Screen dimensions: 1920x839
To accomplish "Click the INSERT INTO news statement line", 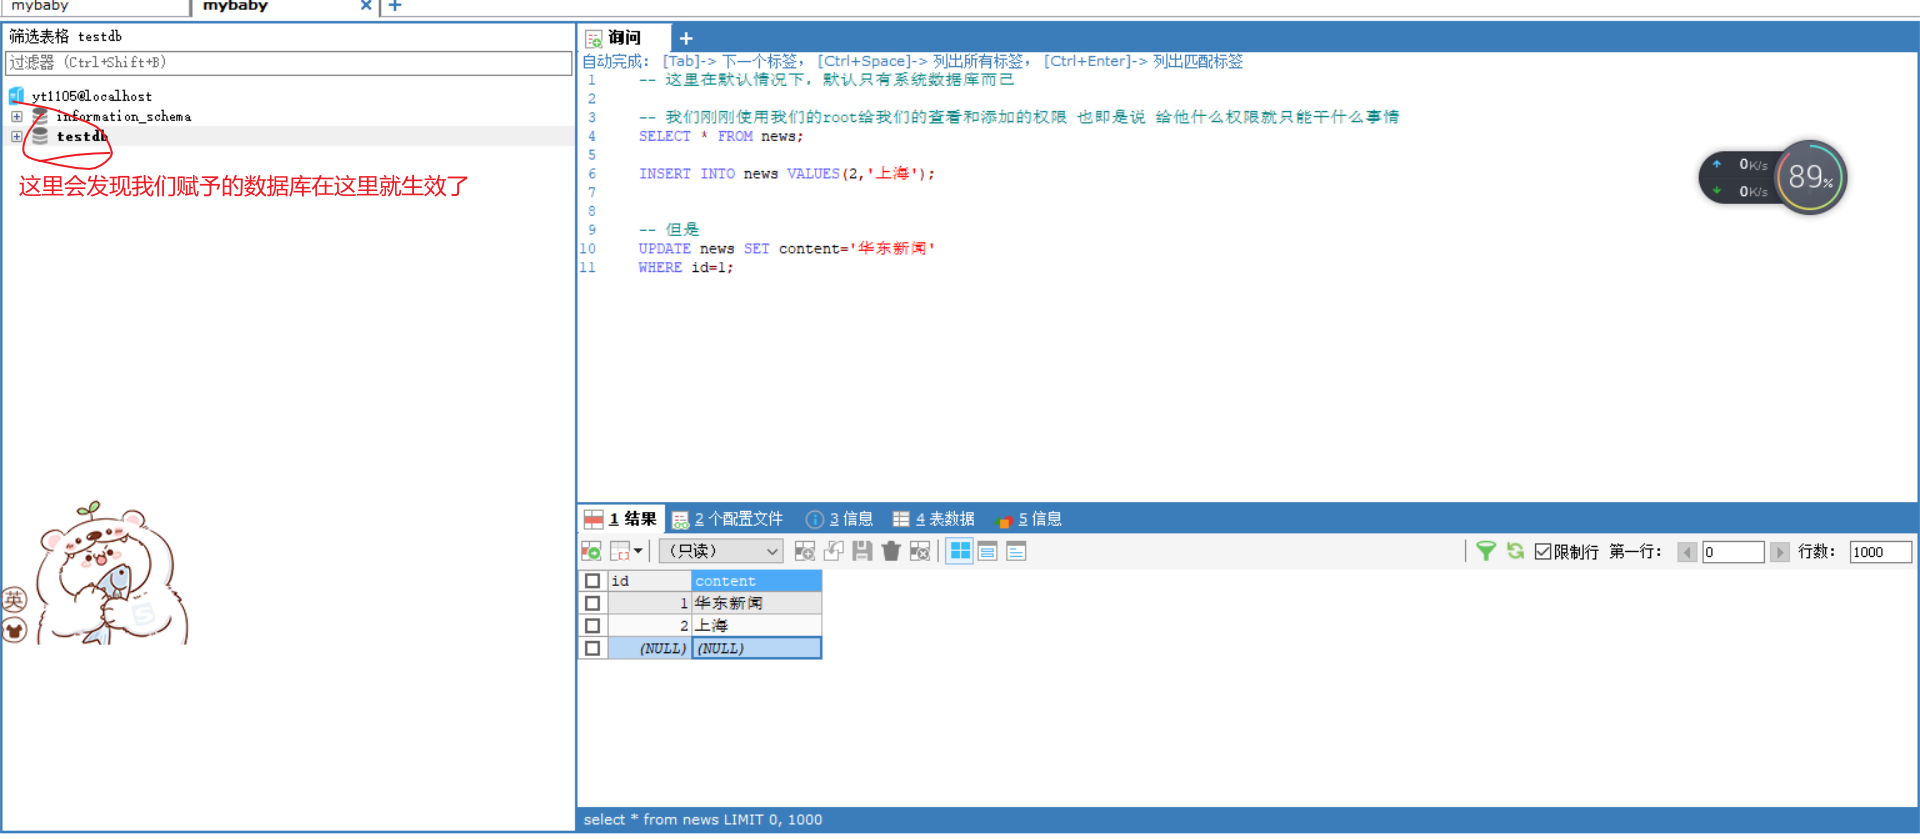I will coord(787,174).
